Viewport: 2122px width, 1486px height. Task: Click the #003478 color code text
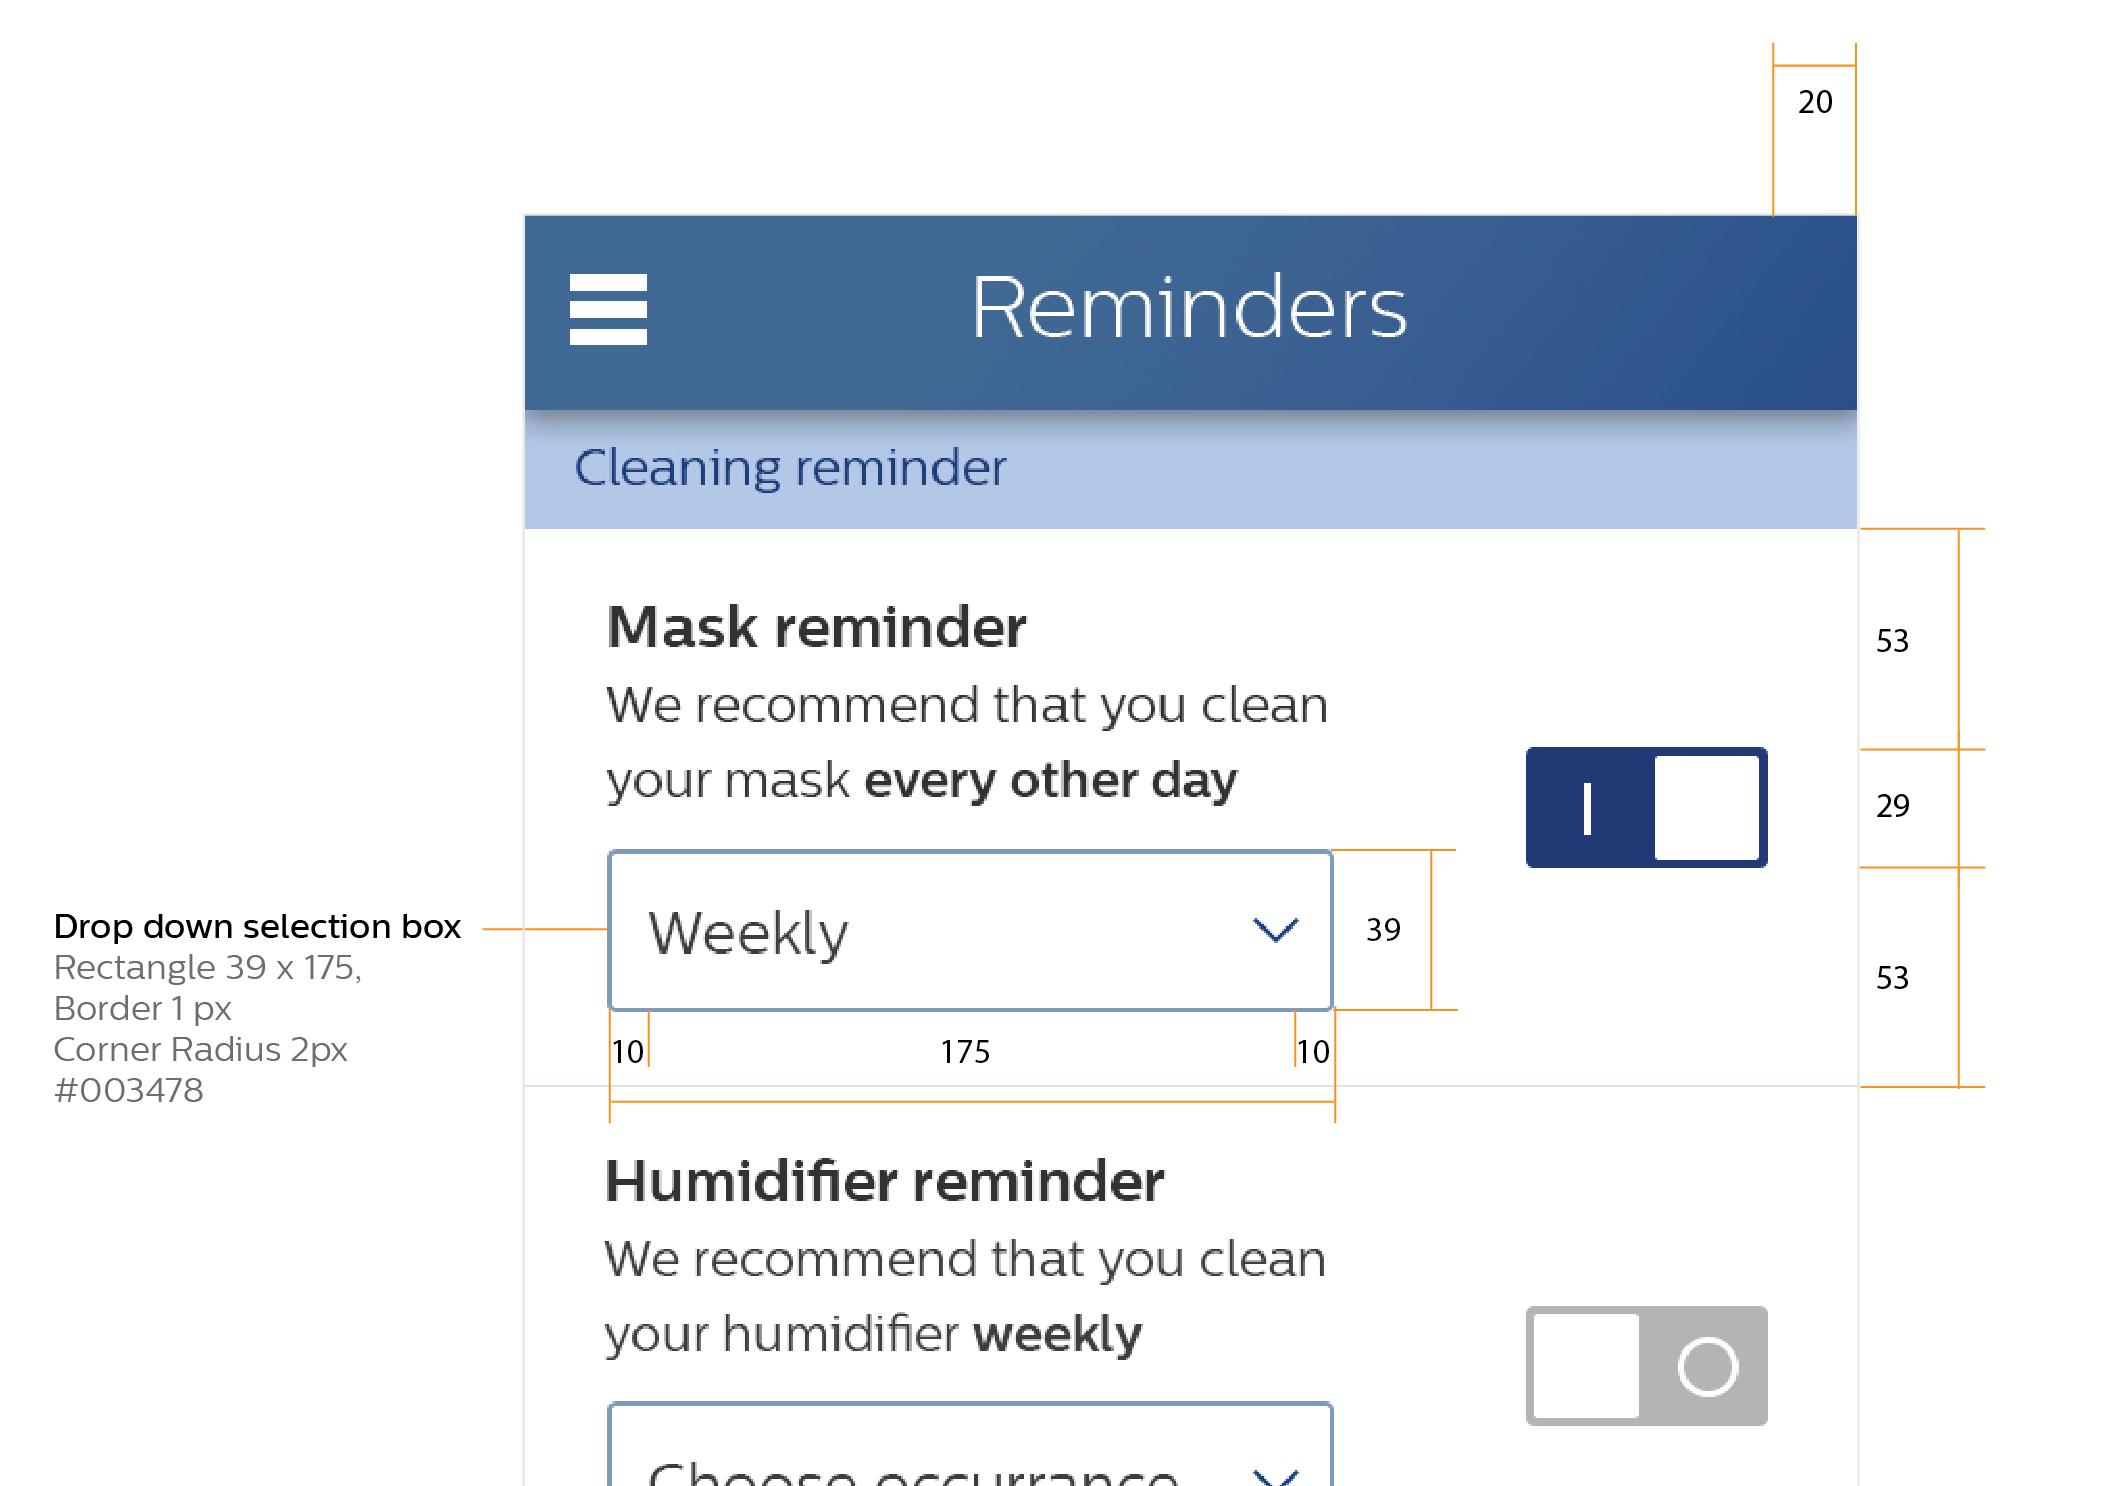(128, 1090)
